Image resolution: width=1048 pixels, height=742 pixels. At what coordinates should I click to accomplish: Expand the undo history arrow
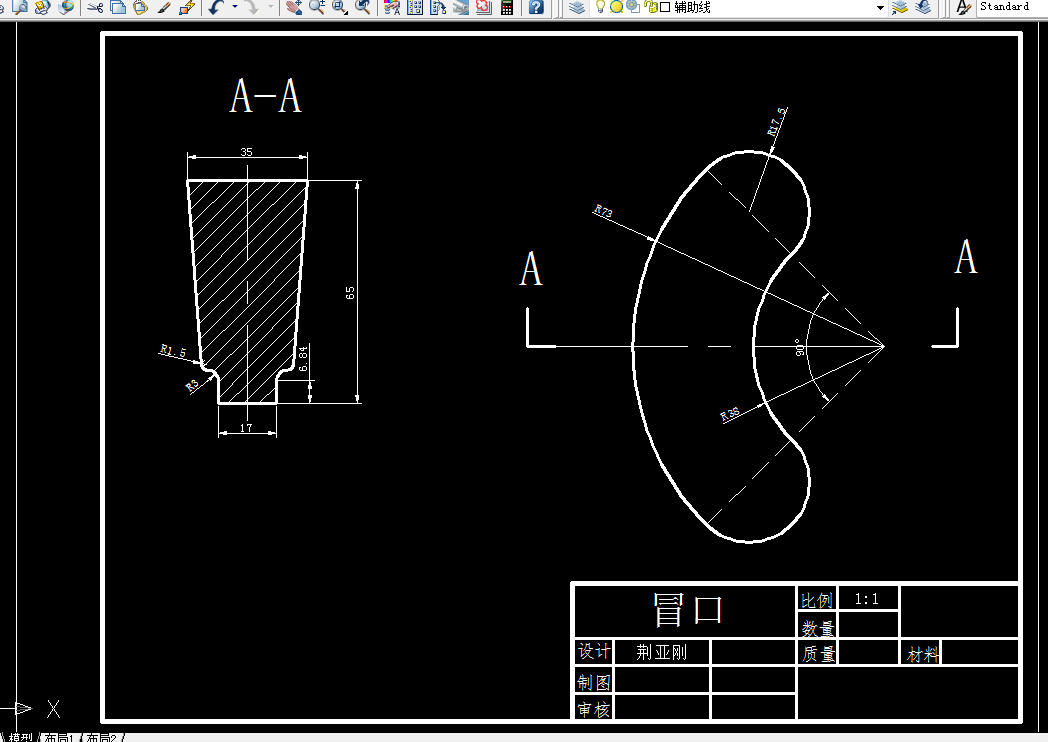[x=235, y=7]
